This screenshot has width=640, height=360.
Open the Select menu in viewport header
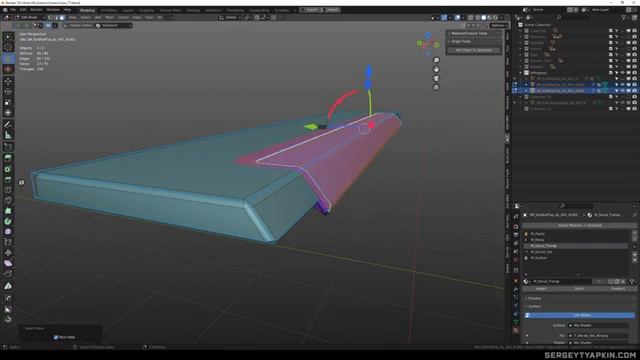pos(85,18)
